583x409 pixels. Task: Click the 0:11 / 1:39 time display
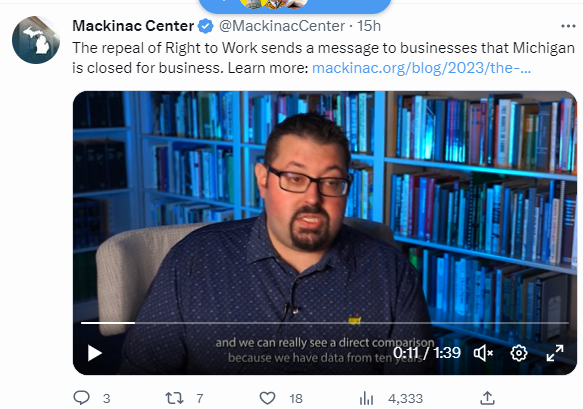[x=427, y=352]
